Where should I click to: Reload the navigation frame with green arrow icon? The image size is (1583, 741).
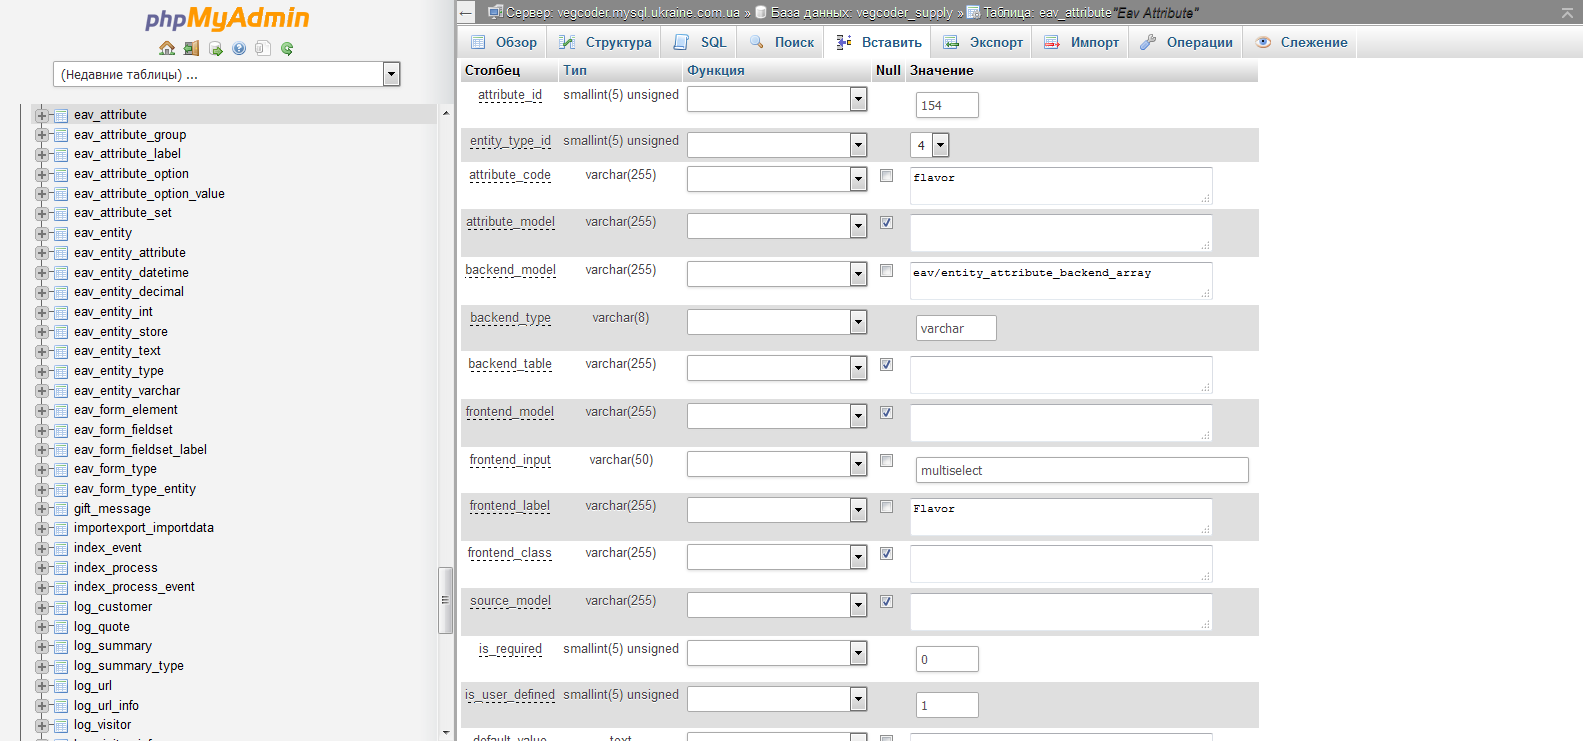[287, 48]
